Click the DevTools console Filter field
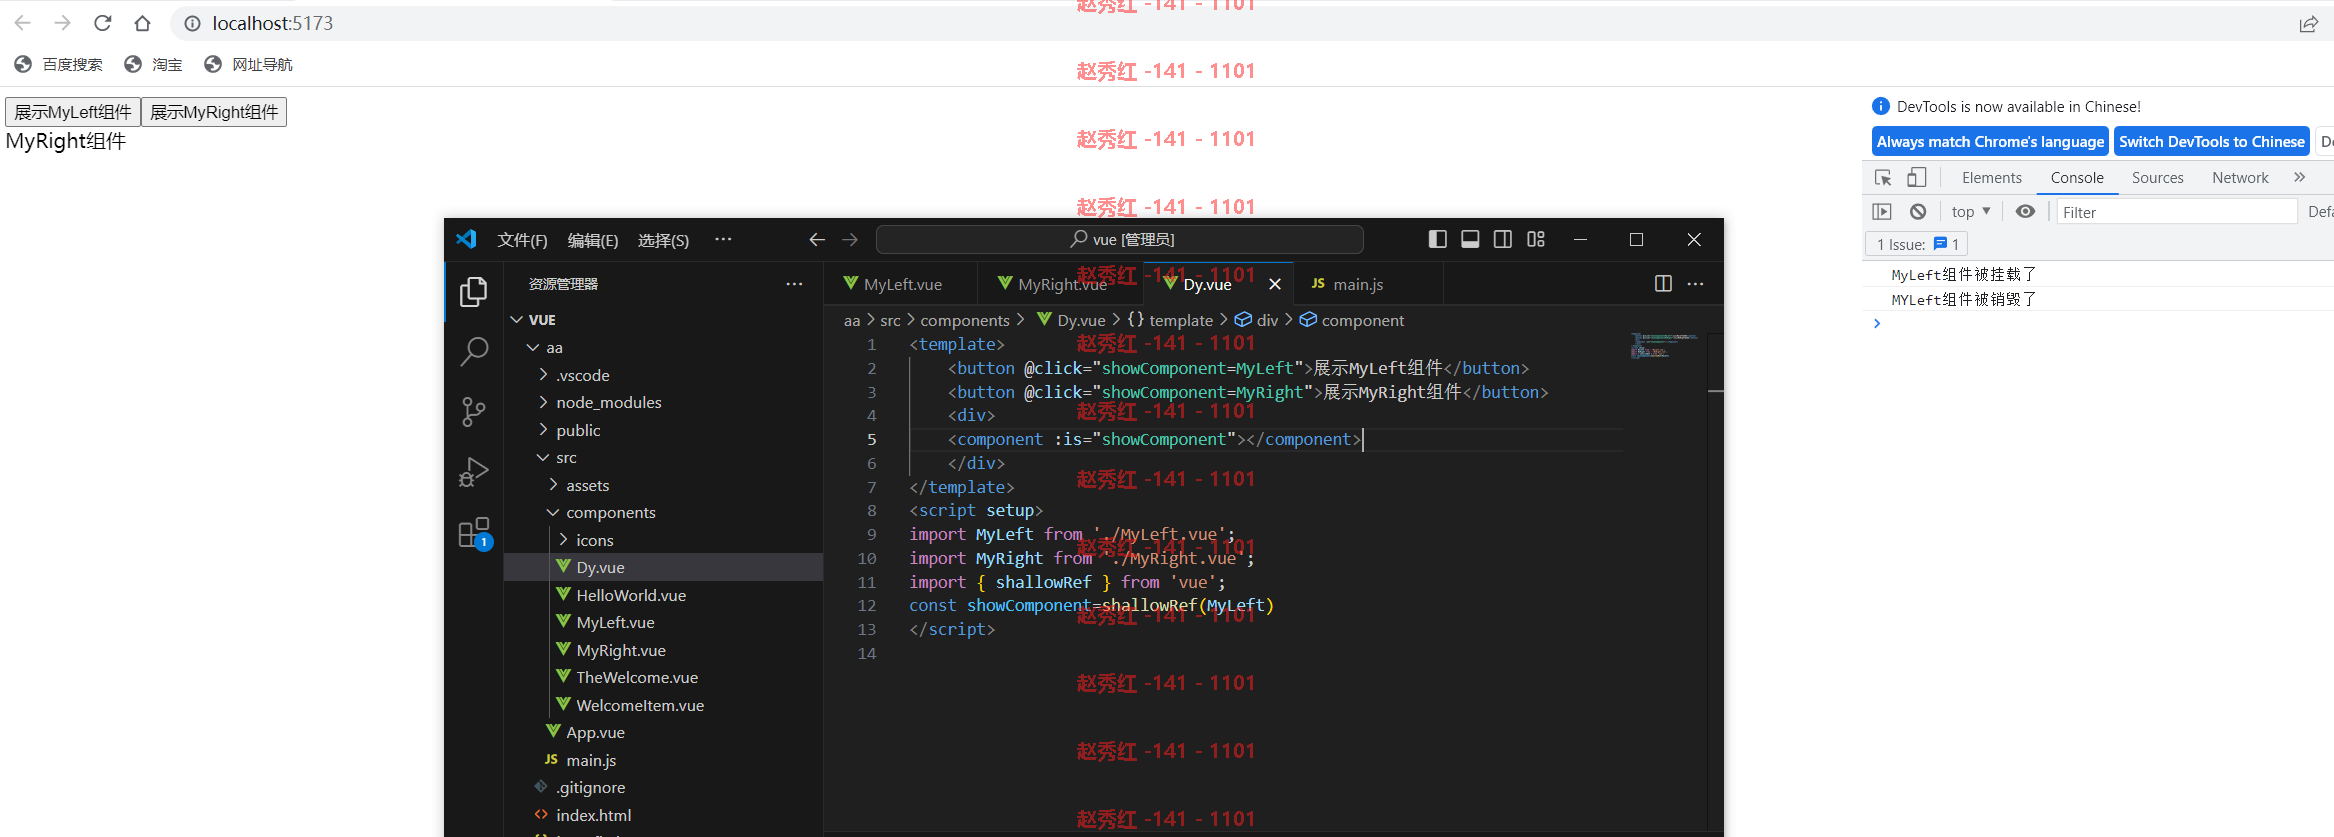 coord(2176,212)
